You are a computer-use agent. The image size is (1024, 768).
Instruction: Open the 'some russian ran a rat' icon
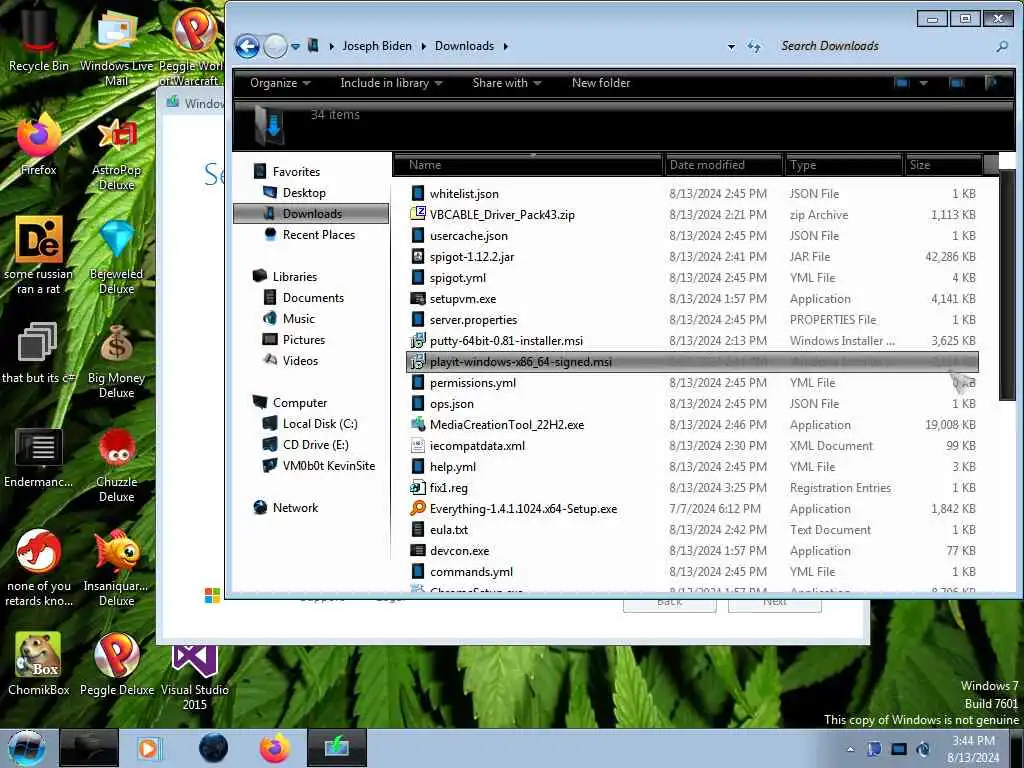[x=38, y=255]
